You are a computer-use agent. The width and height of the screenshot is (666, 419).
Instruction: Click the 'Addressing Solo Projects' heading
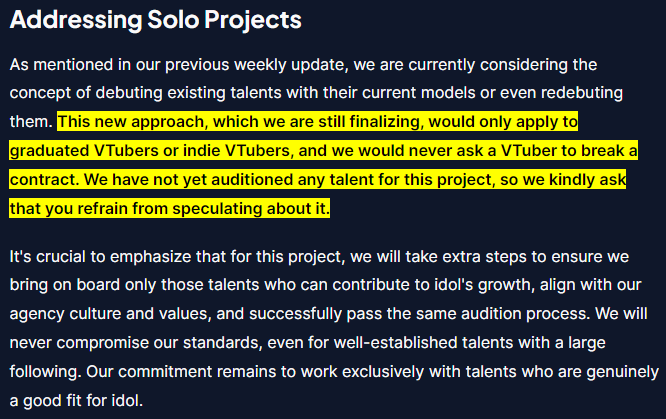pyautogui.click(x=155, y=20)
